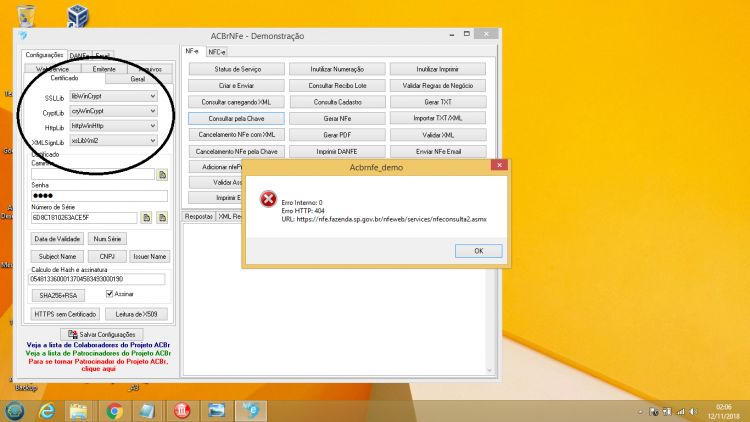Click Enviar NFe Email button
Viewport: 750px width, 422px height.
coord(438,151)
